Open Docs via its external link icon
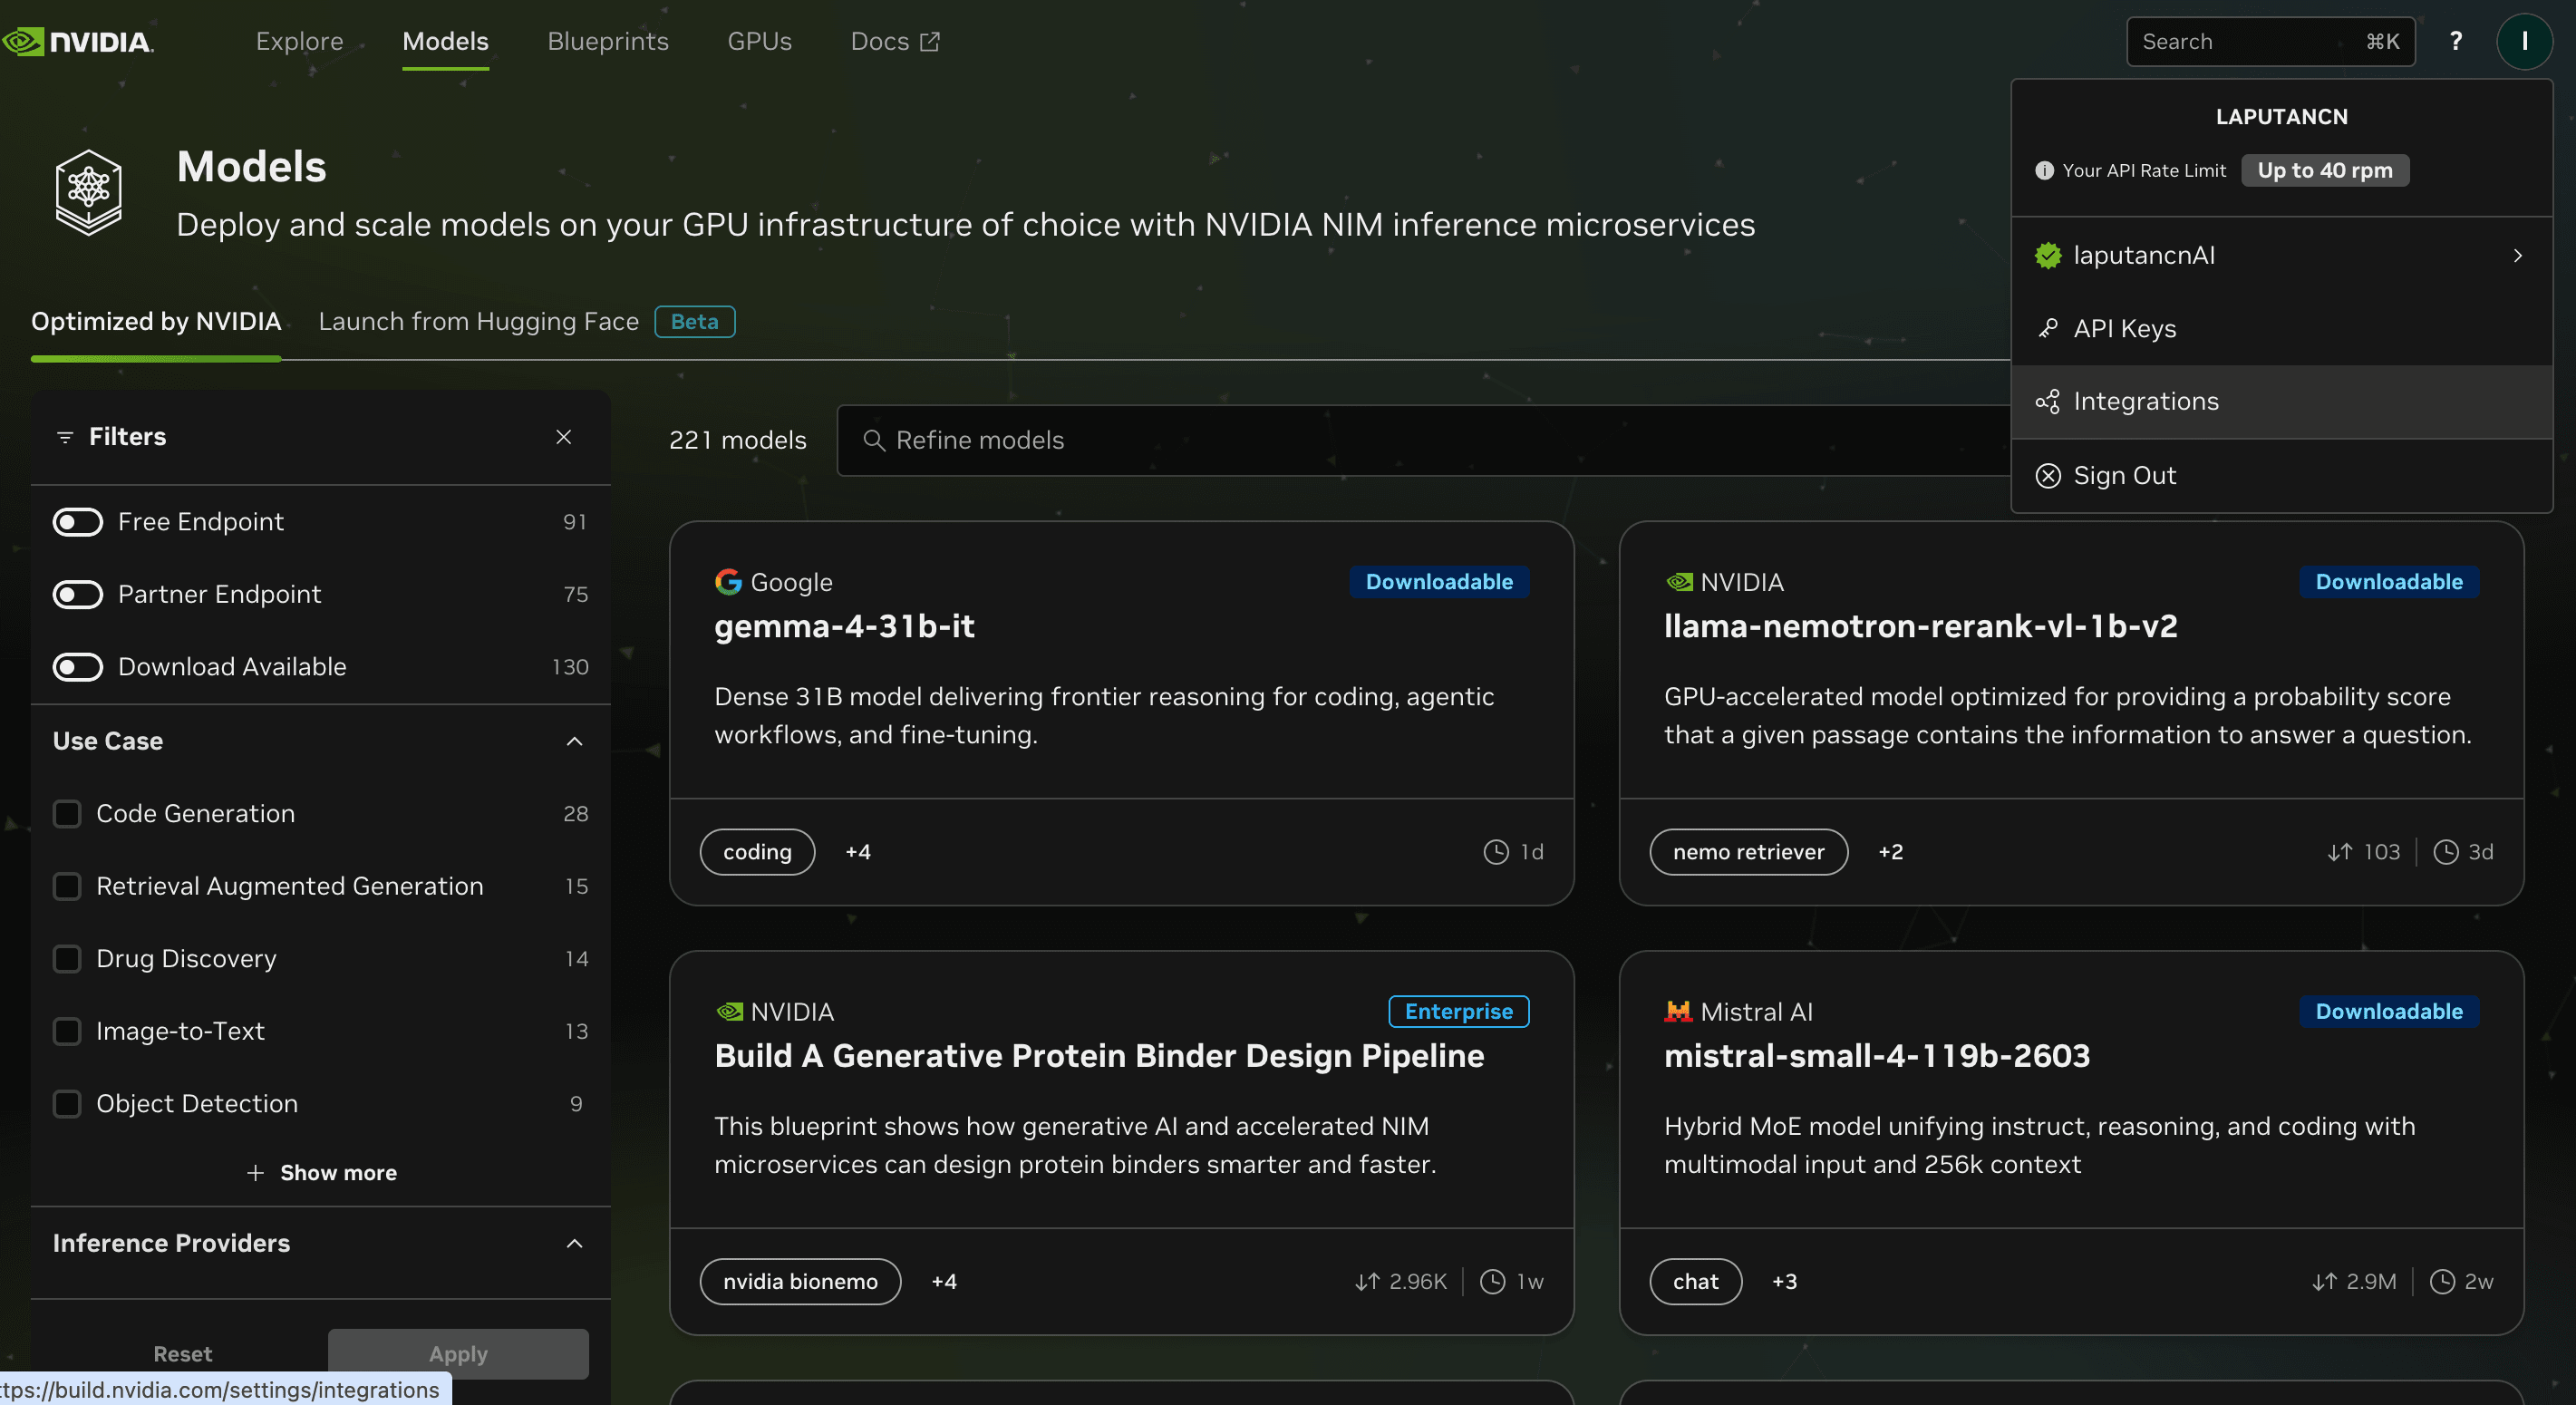This screenshot has height=1405, width=2576. pos(929,41)
